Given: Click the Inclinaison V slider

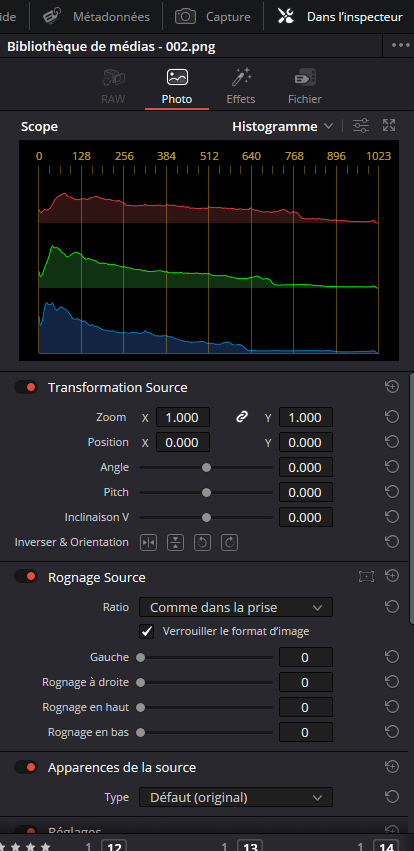Looking at the screenshot, I should [x=206, y=517].
